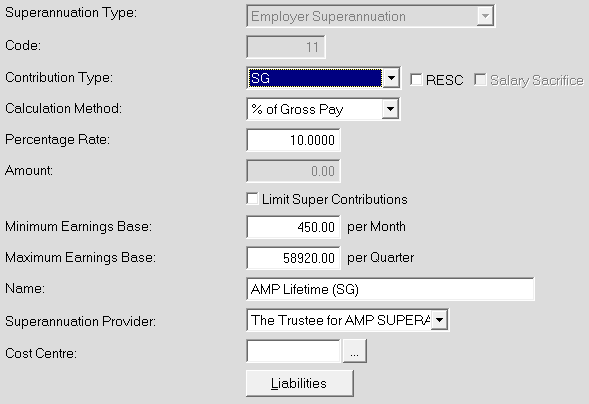
Task: Open the Superannuation Provider dropdown arrow
Action: point(439,320)
